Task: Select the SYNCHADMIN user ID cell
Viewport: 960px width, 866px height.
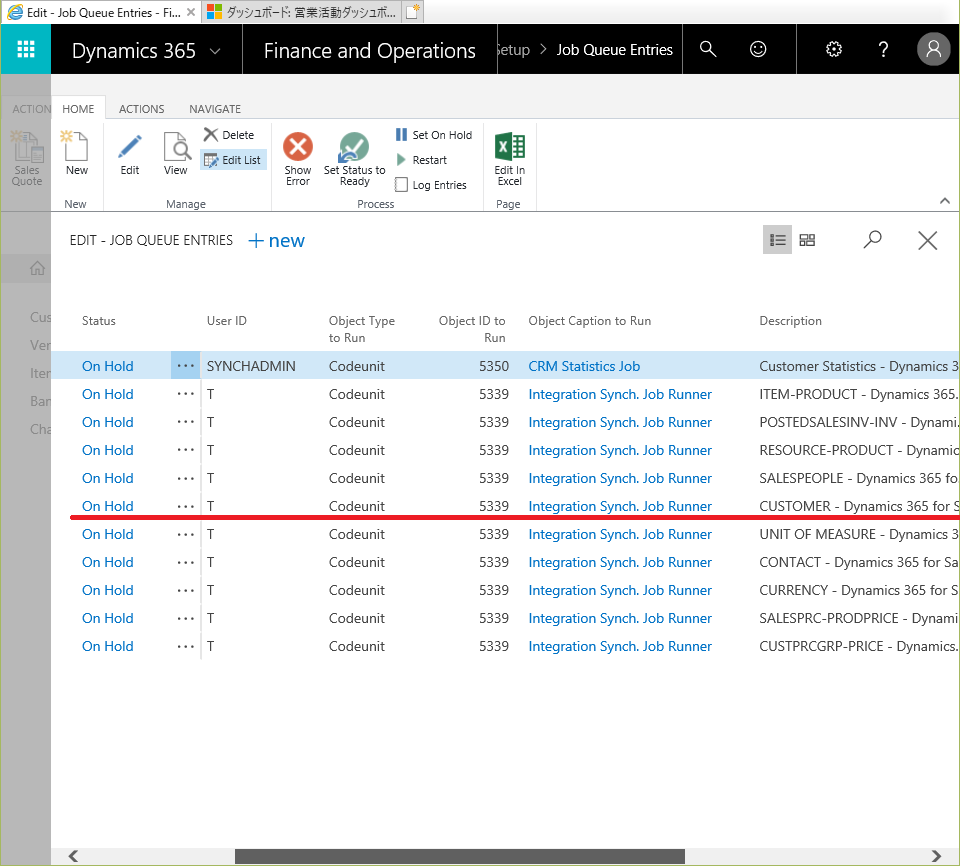Action: [251, 366]
